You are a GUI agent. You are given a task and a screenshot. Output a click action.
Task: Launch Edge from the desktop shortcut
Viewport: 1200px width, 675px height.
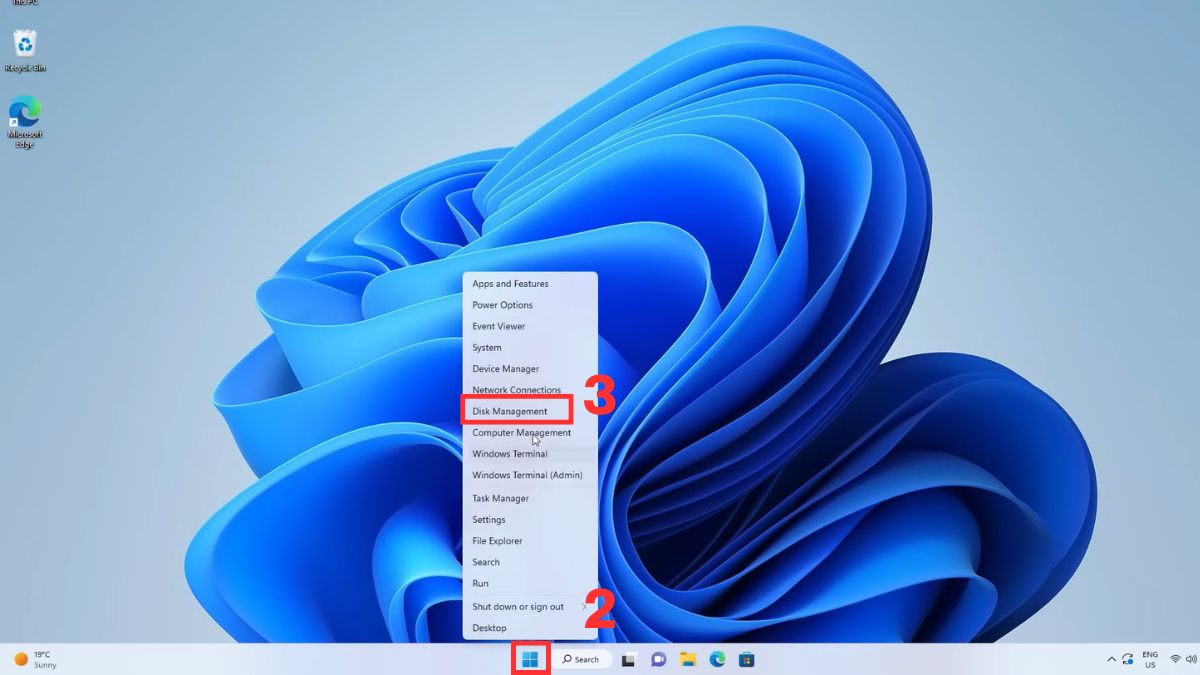point(25,110)
